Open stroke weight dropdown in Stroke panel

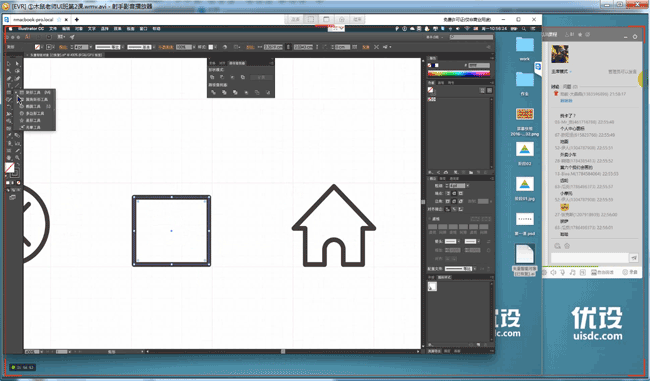point(468,185)
